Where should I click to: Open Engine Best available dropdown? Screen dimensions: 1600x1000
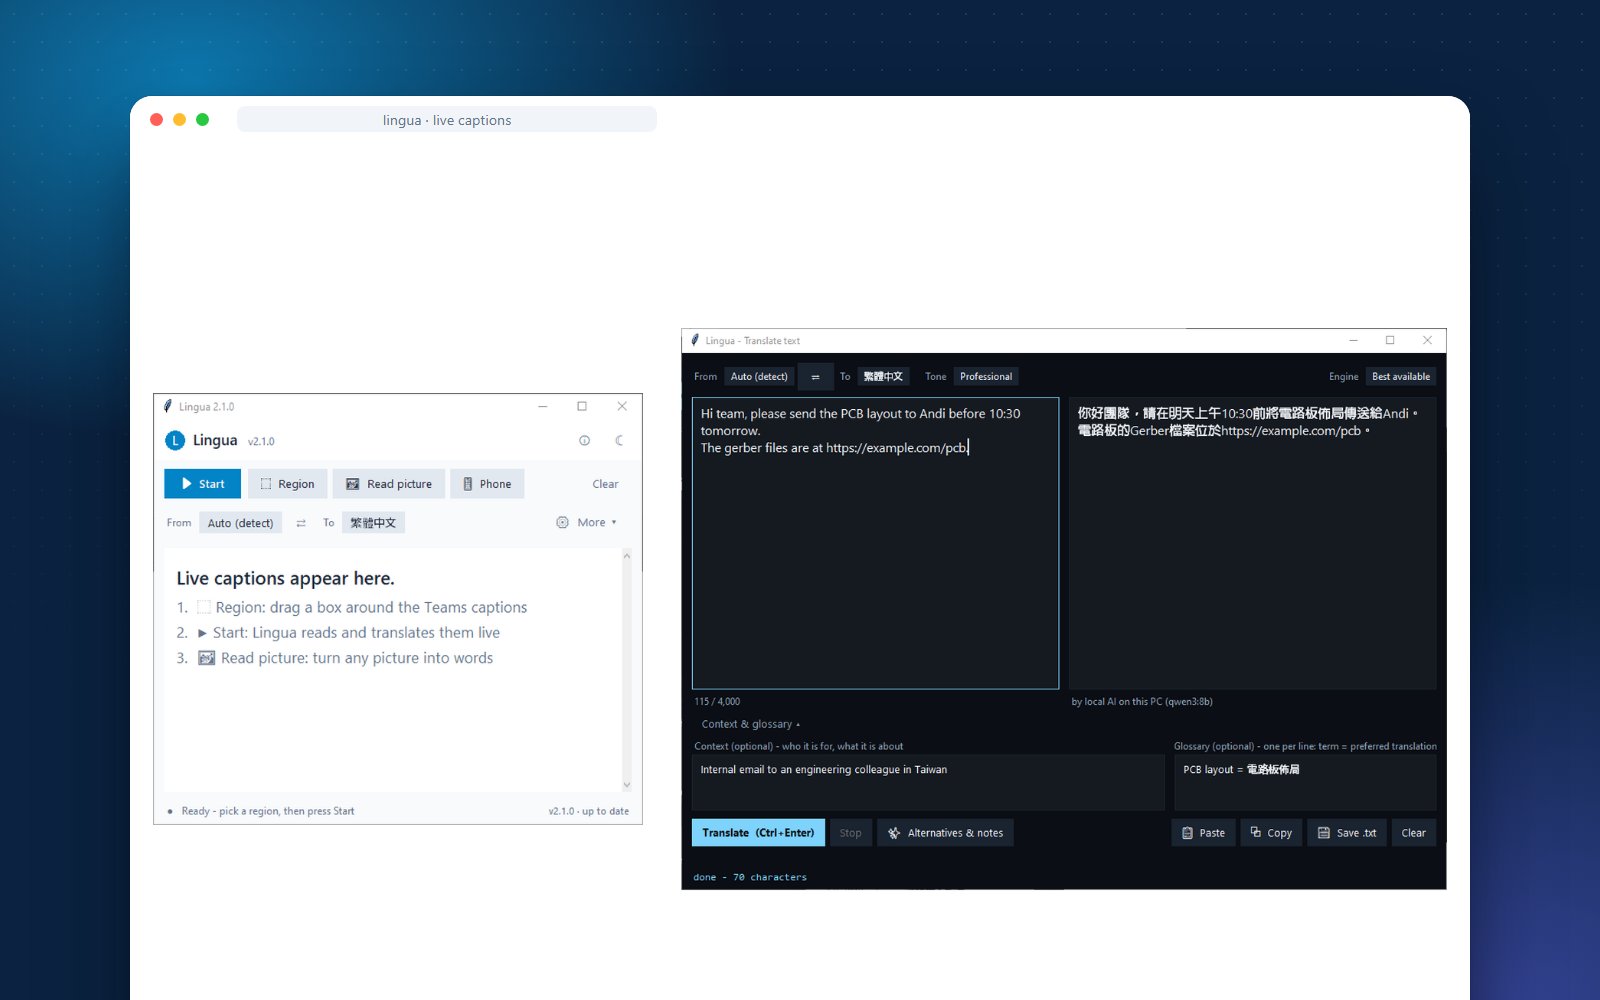(1401, 377)
